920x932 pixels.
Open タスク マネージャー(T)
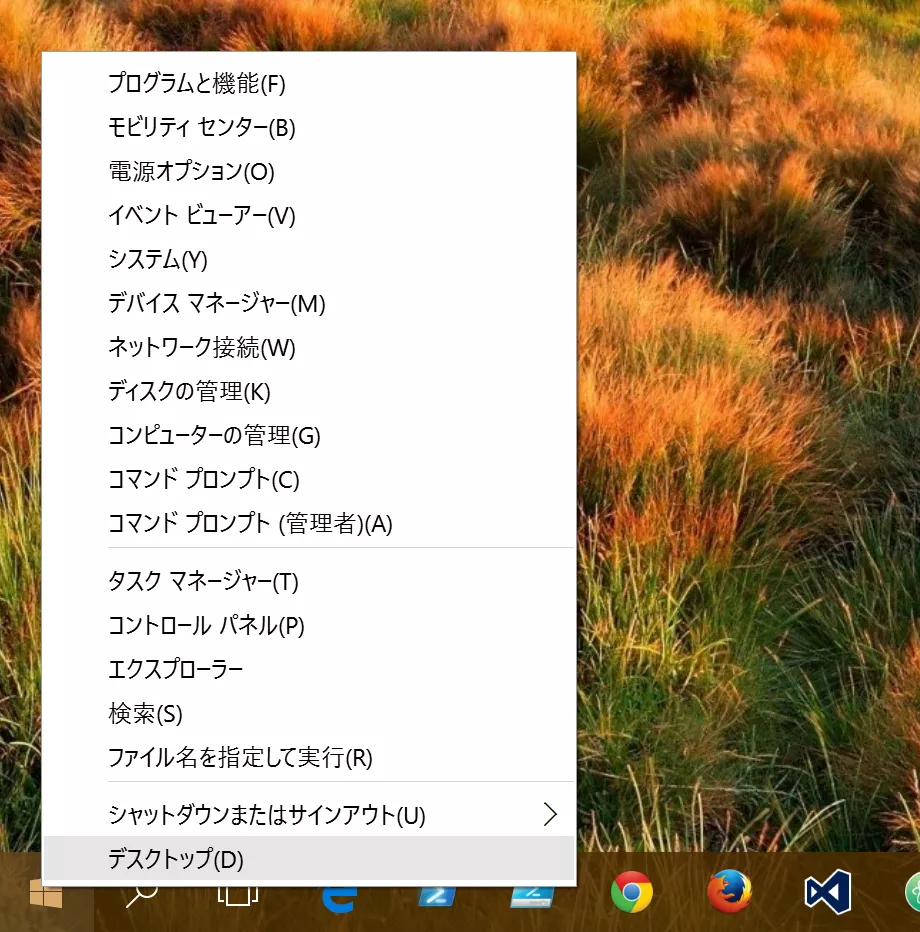(x=203, y=581)
